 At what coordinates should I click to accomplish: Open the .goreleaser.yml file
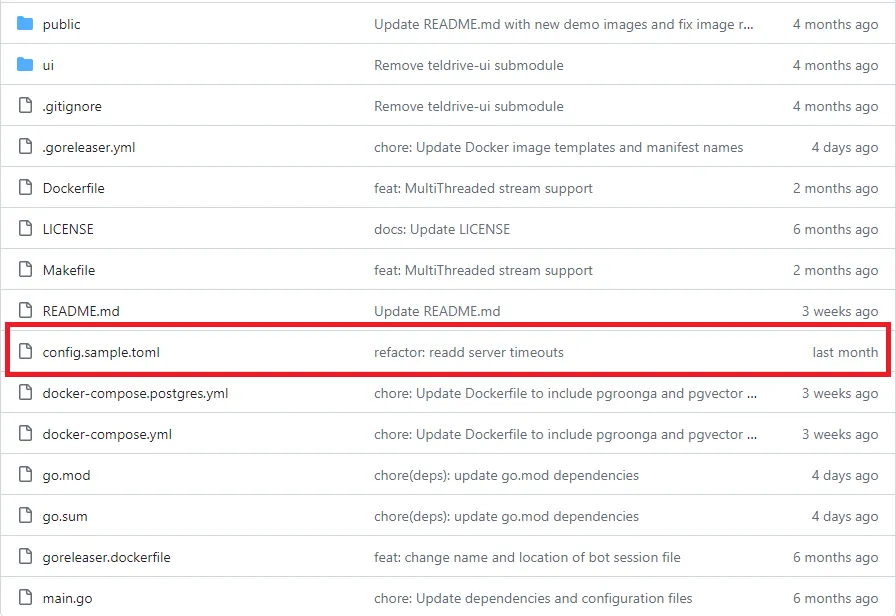(x=89, y=147)
